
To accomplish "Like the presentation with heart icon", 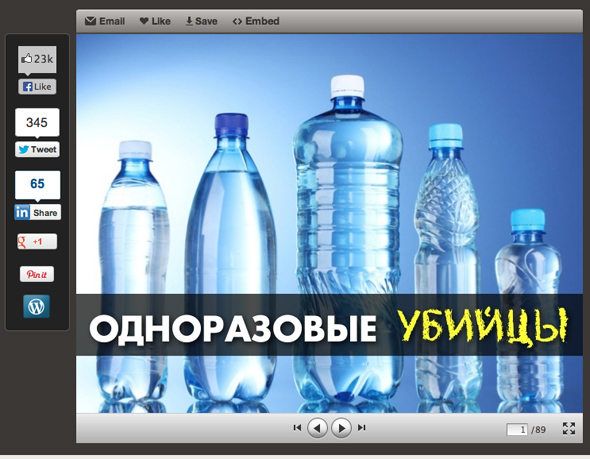I will [155, 21].
